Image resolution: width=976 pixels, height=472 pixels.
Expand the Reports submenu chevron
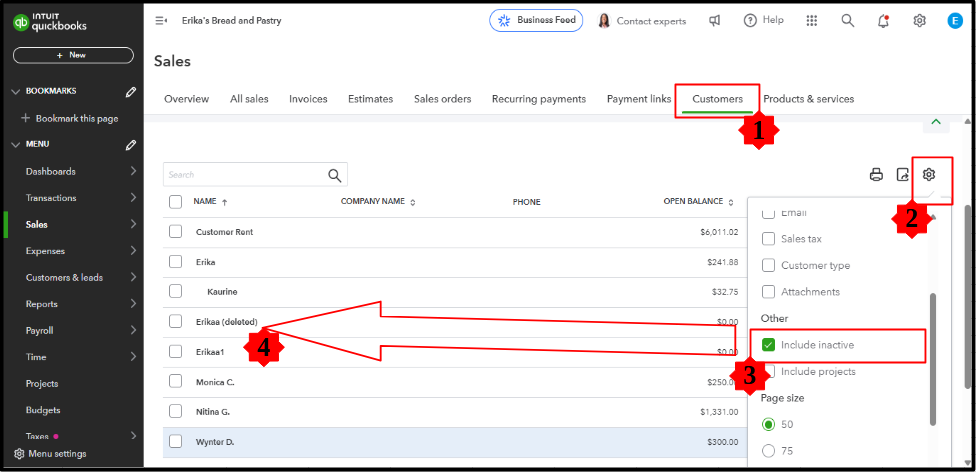(x=133, y=304)
